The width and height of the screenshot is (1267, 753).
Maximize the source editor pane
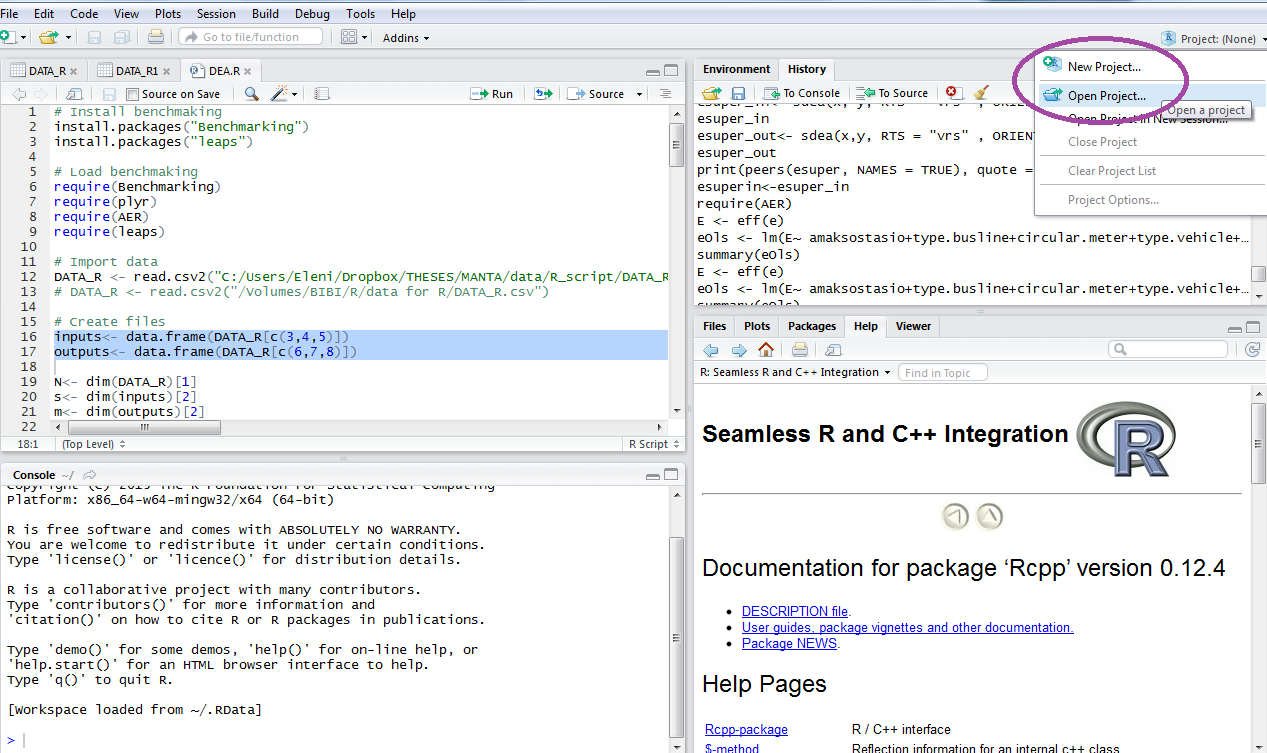[672, 71]
